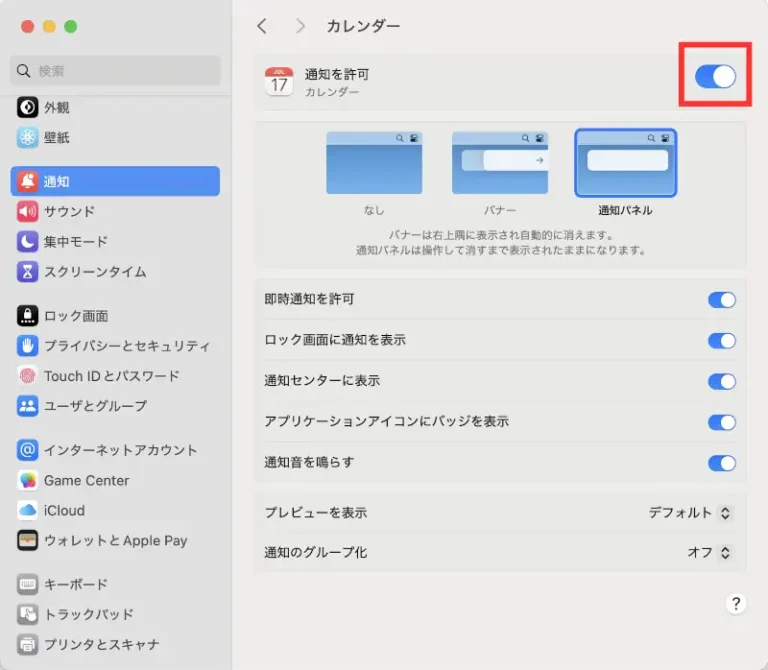Viewport: 768px width, 670px height.
Task: Select Touch IDとパスワード label in sidebar
Action: pyautogui.click(x=112, y=376)
